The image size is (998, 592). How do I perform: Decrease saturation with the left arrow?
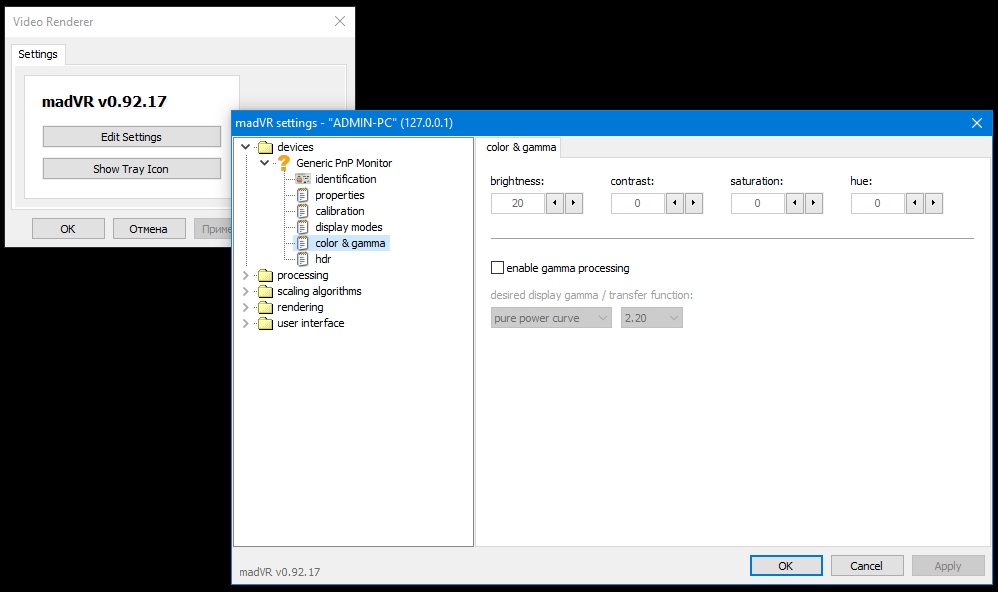point(794,203)
